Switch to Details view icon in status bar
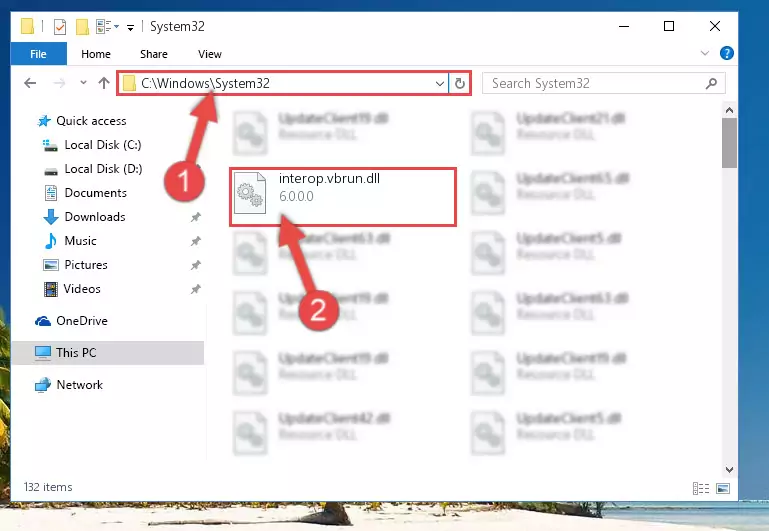This screenshot has width=769, height=531. point(701,488)
